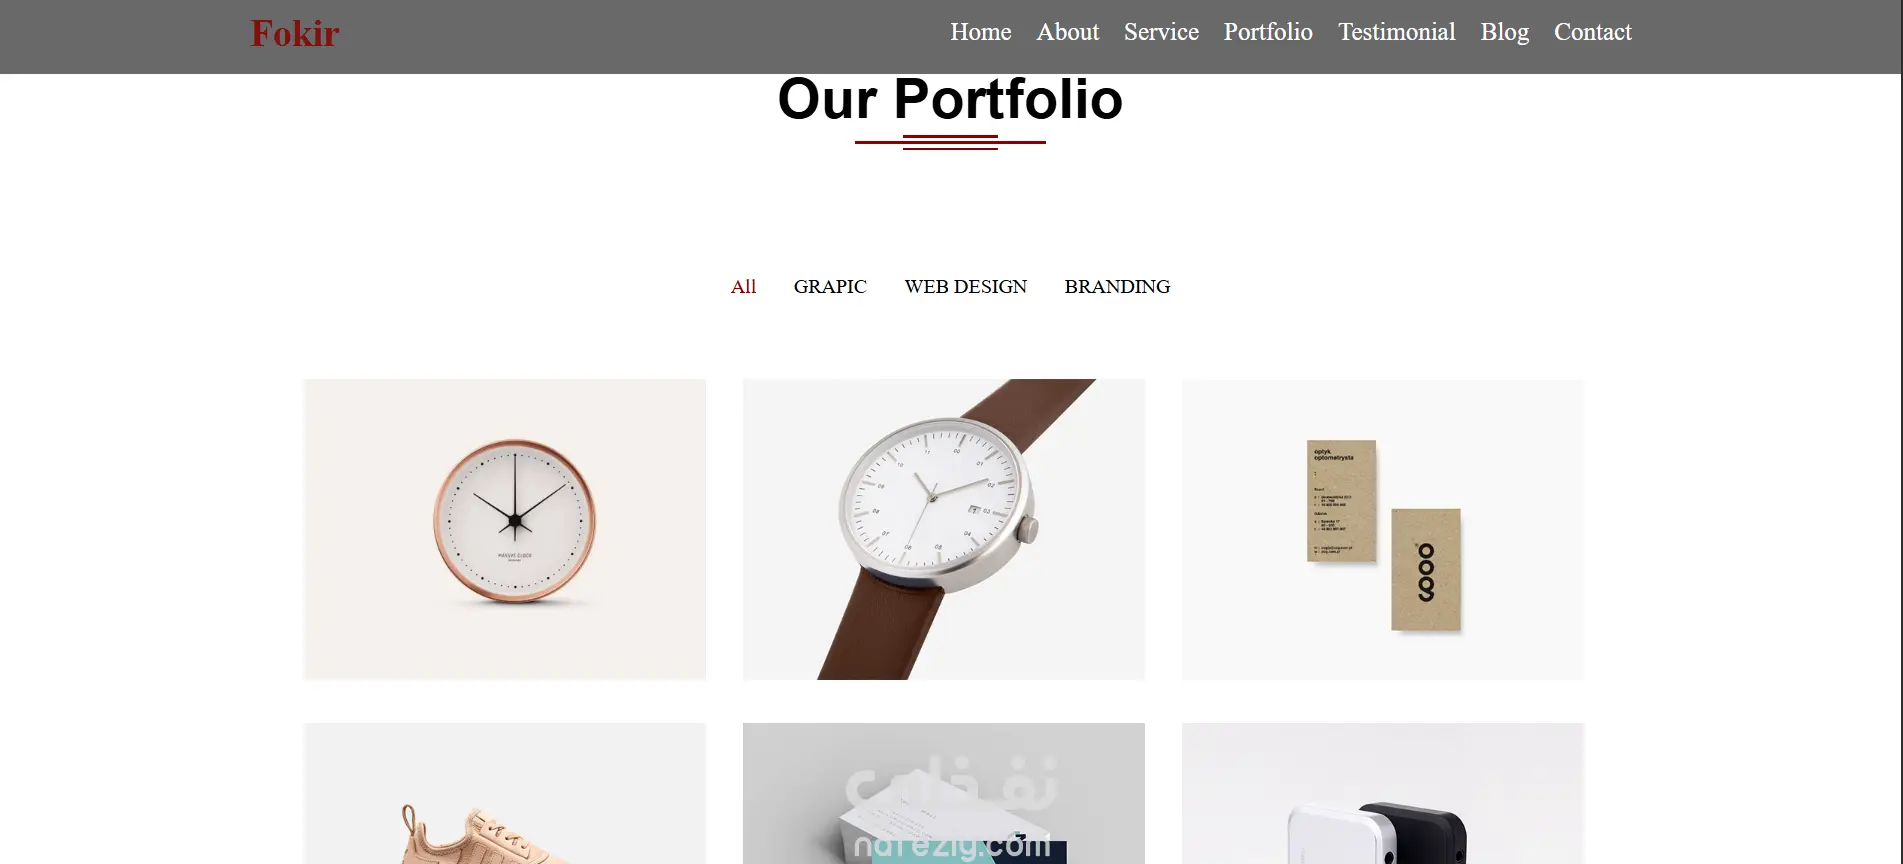Open the blurred business card thumbnail
Viewport: 1903px width, 864px height.
click(x=944, y=793)
